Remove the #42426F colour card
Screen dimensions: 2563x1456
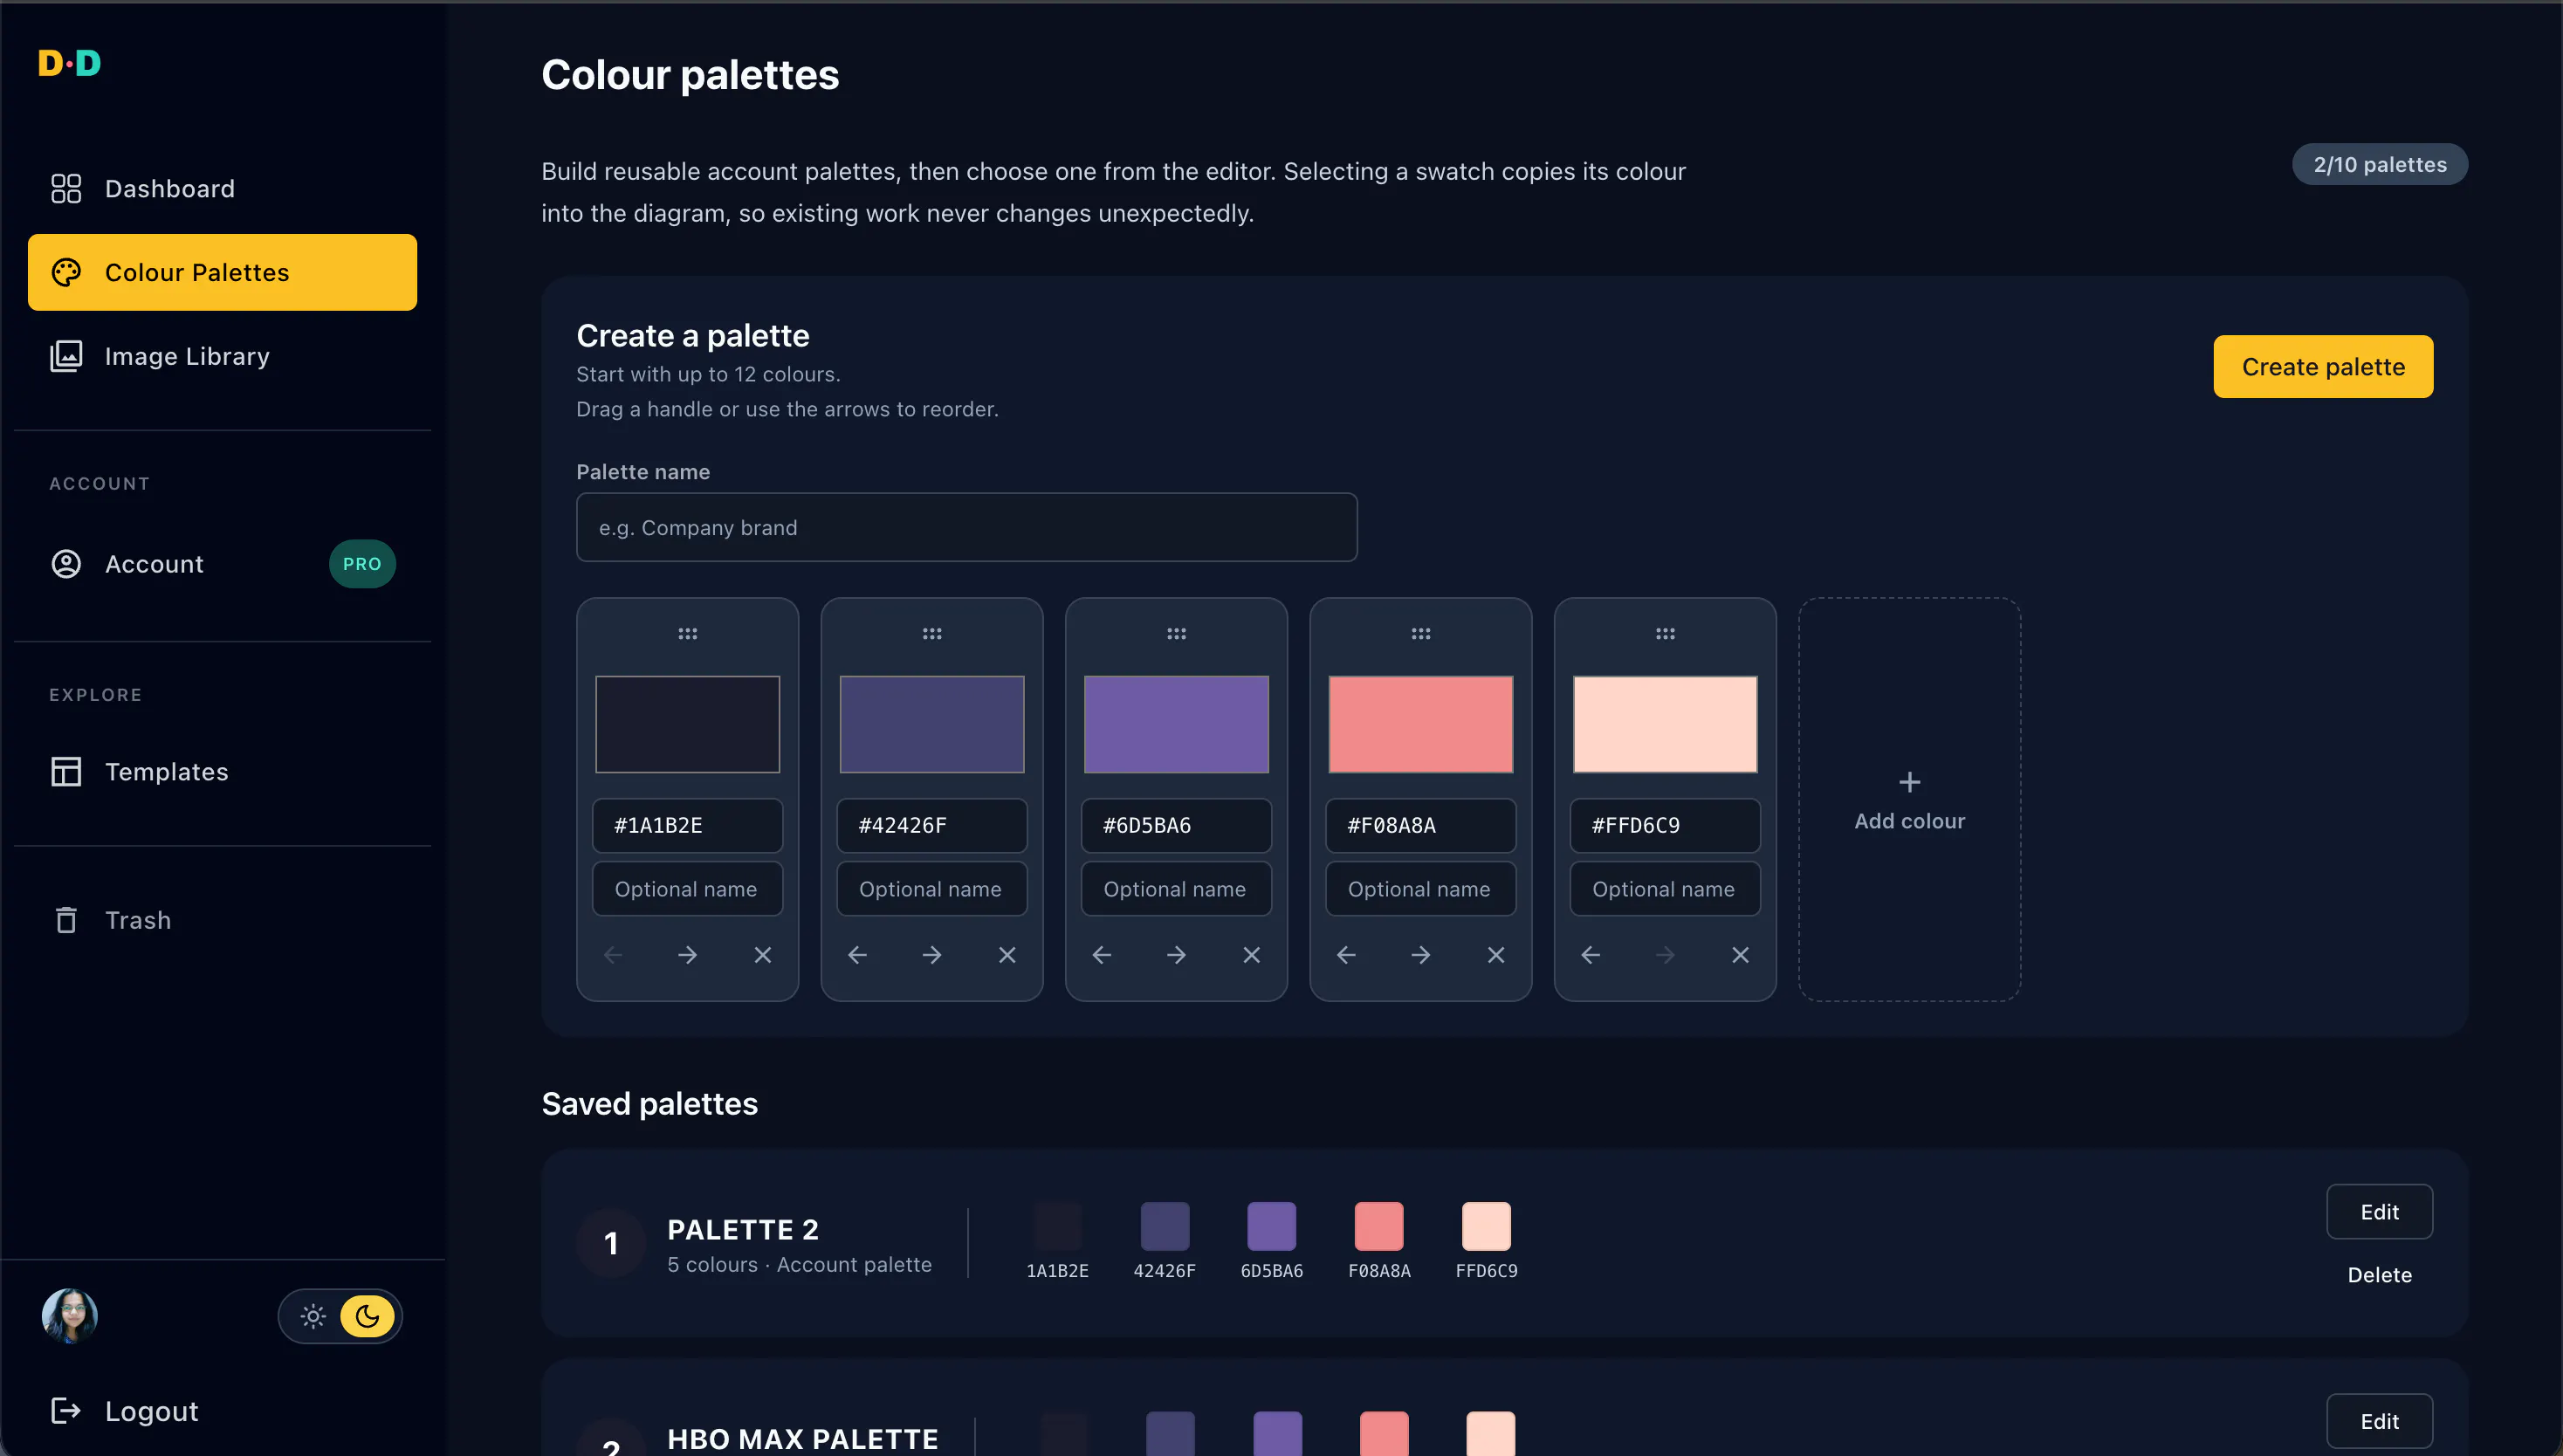click(1007, 955)
